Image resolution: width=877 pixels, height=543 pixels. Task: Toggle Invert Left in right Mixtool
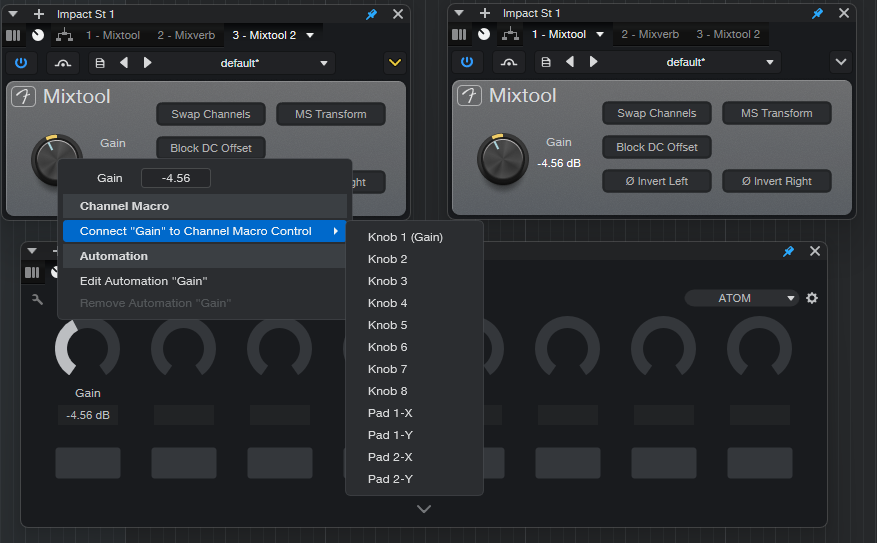(657, 181)
